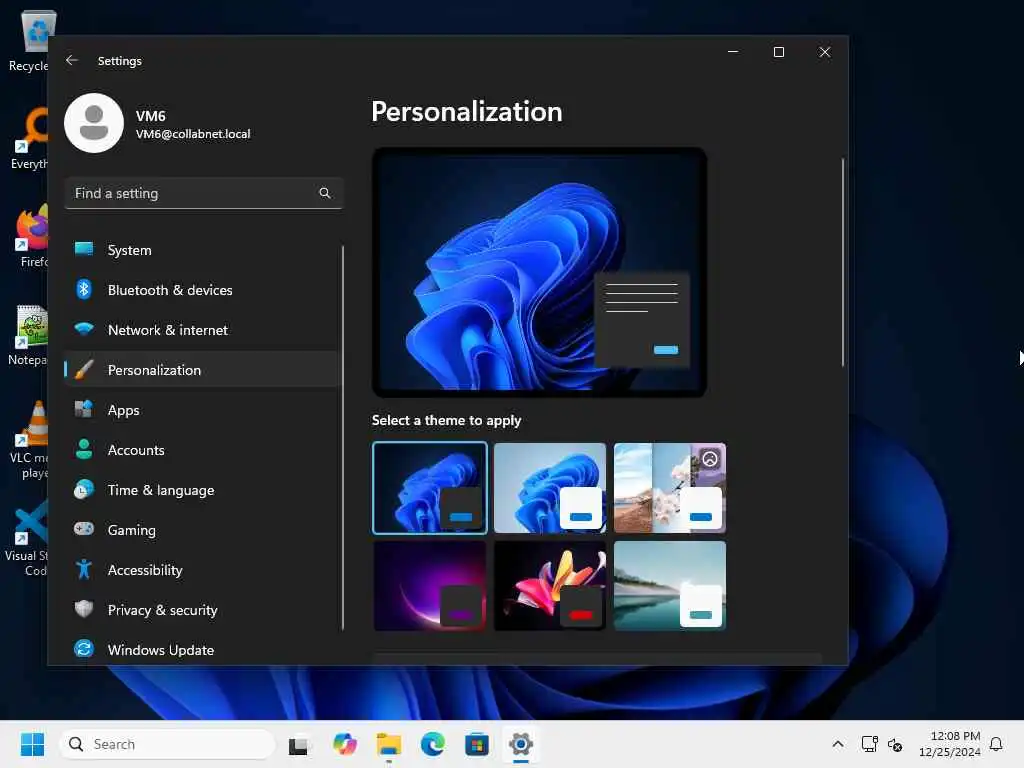Show hidden icons in the system tray
Screen dimensions: 1024x768
pos(838,744)
